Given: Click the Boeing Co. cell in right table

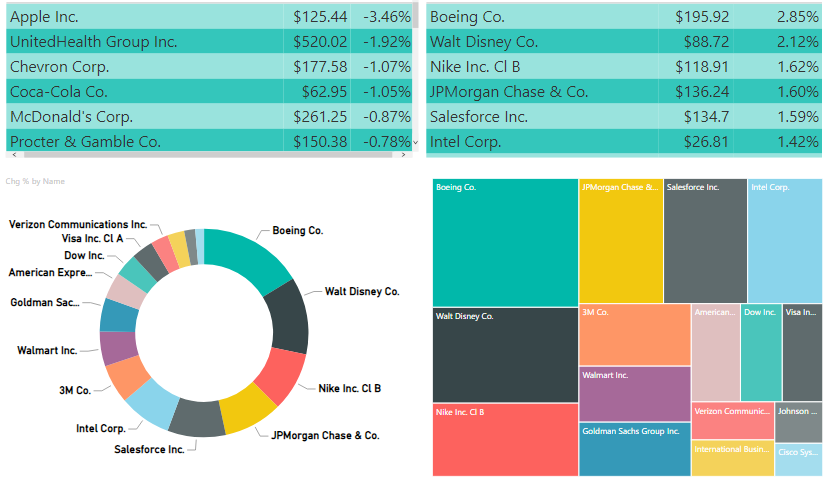Looking at the screenshot, I should 542,16.
